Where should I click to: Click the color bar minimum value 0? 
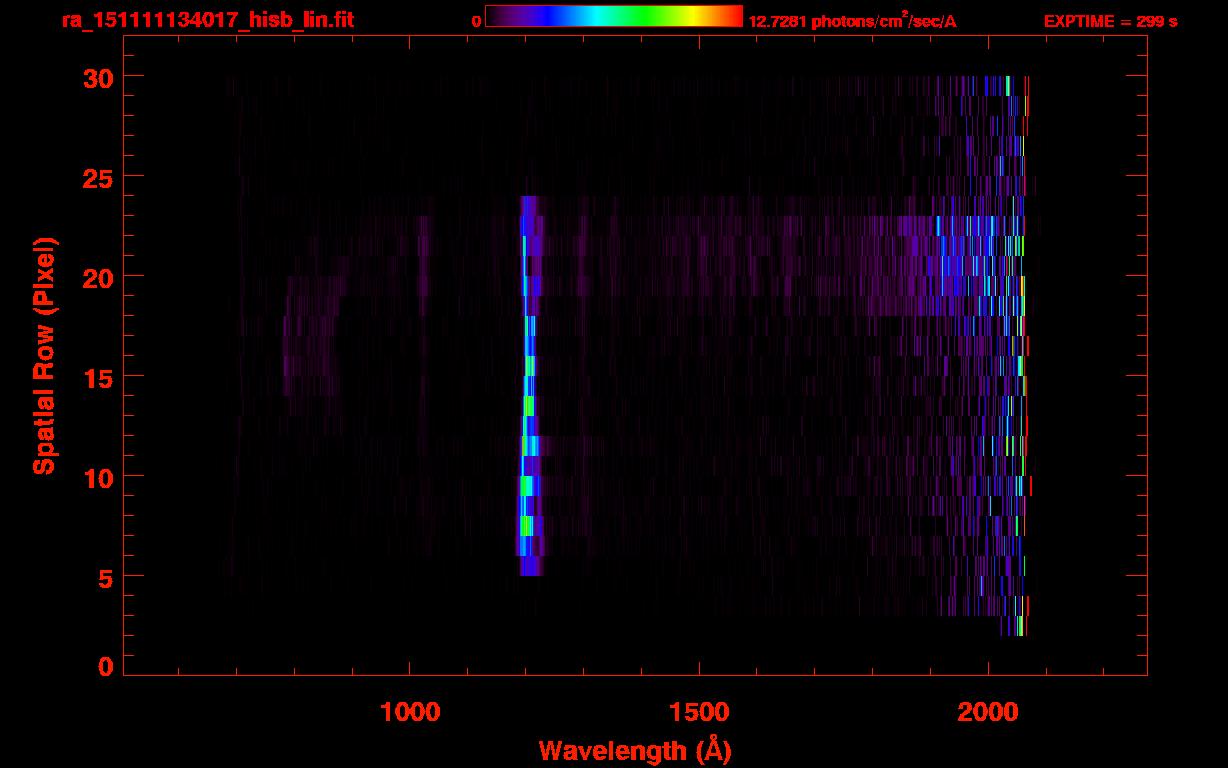pyautogui.click(x=477, y=22)
